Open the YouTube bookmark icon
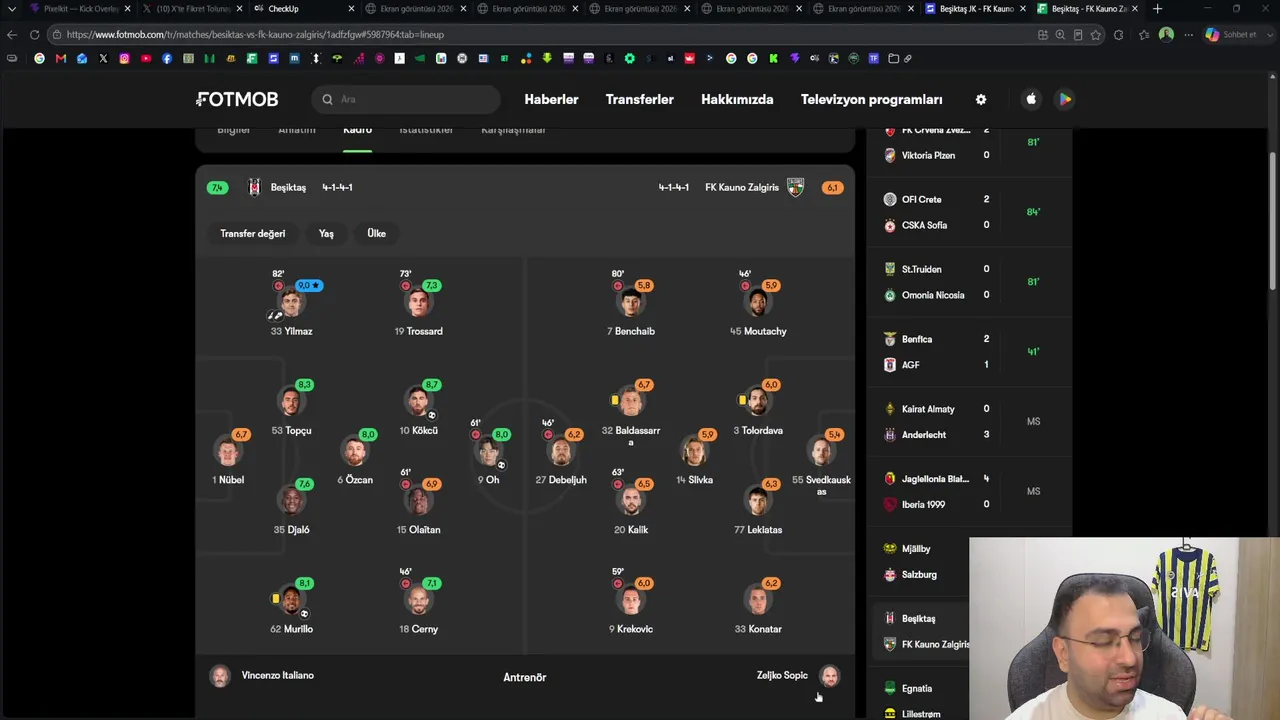The width and height of the screenshot is (1280, 720). pyautogui.click(x=146, y=58)
